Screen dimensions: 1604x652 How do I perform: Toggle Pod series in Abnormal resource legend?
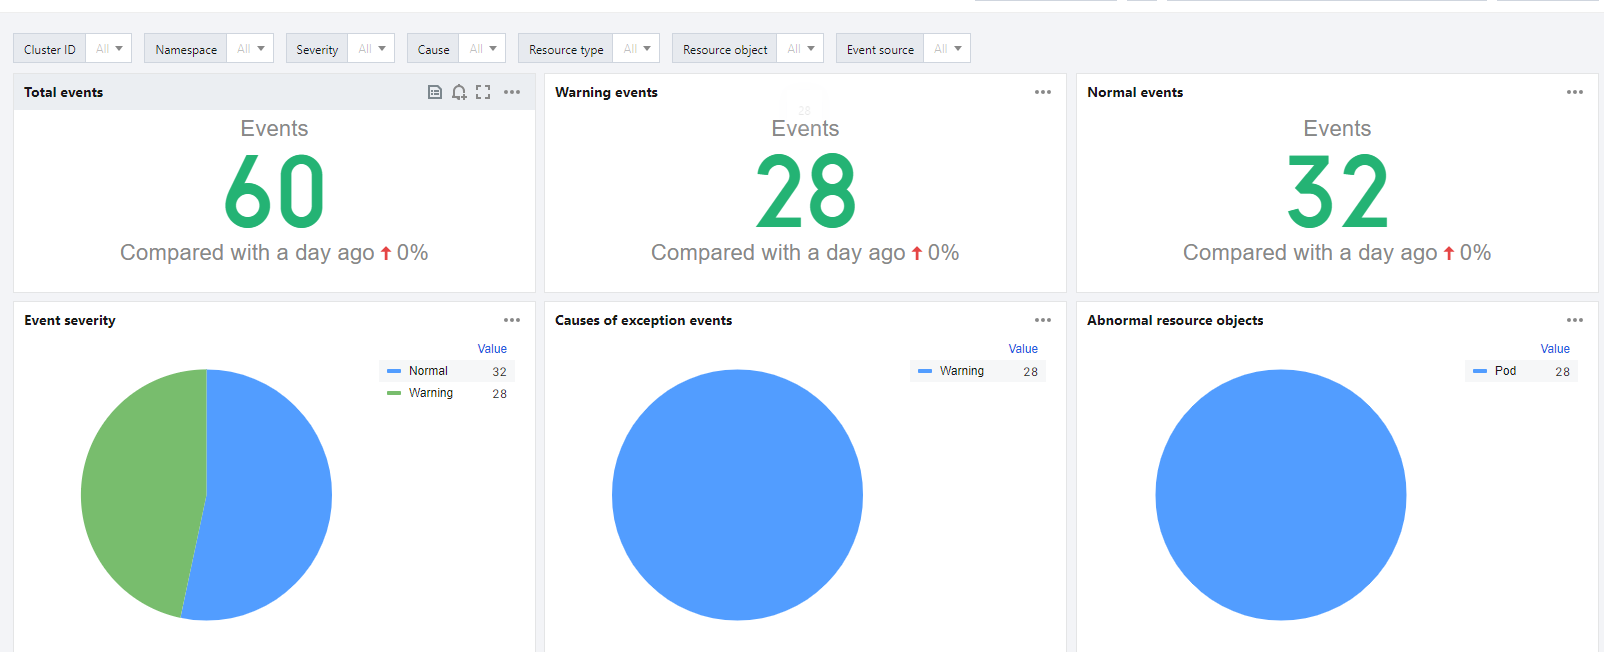click(1505, 371)
